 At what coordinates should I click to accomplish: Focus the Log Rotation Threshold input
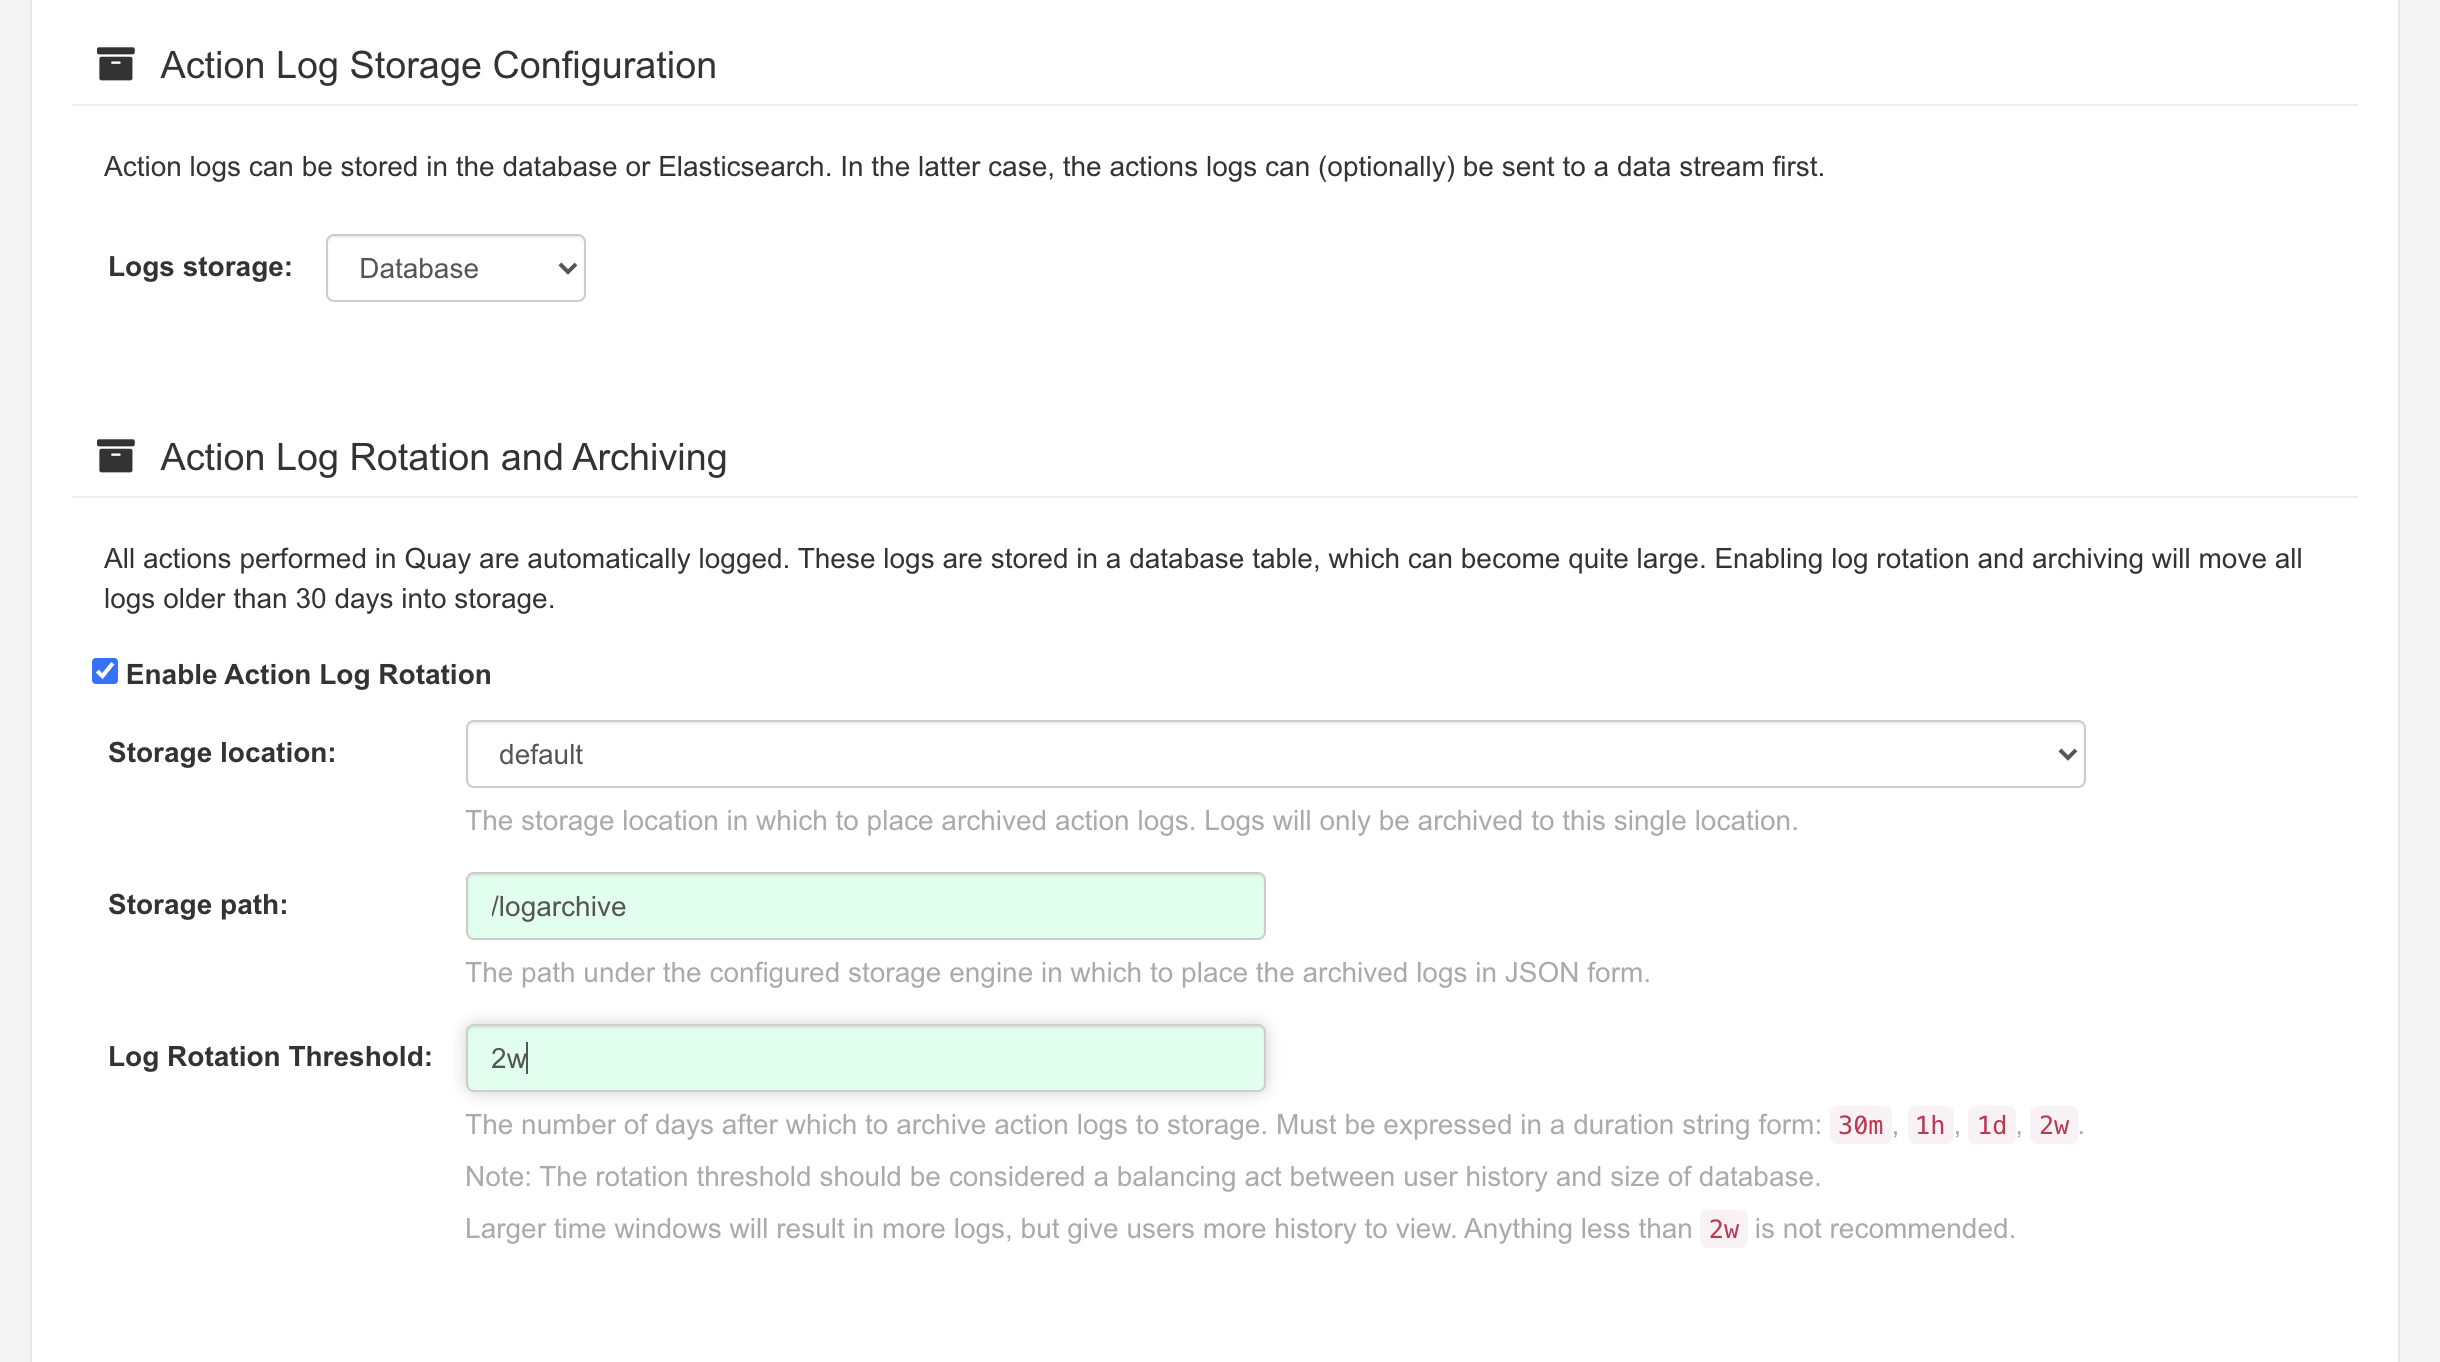[x=865, y=1058]
